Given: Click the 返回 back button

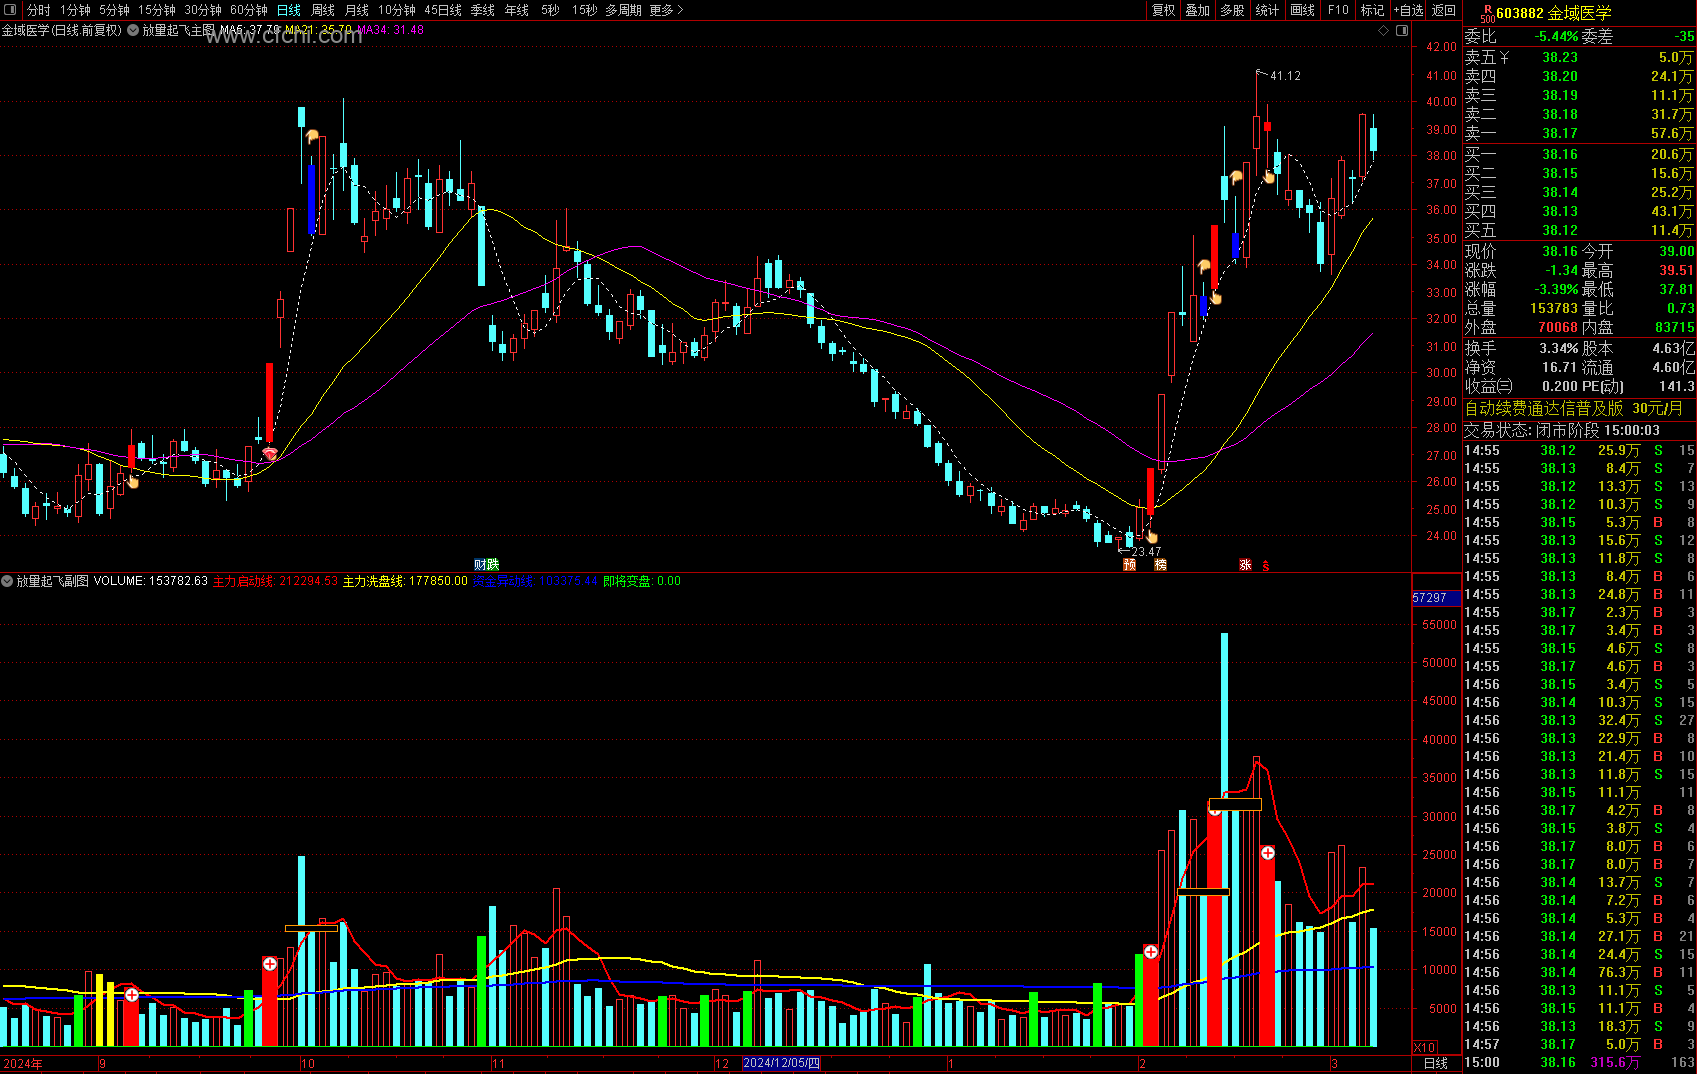Looking at the screenshot, I should [1444, 10].
